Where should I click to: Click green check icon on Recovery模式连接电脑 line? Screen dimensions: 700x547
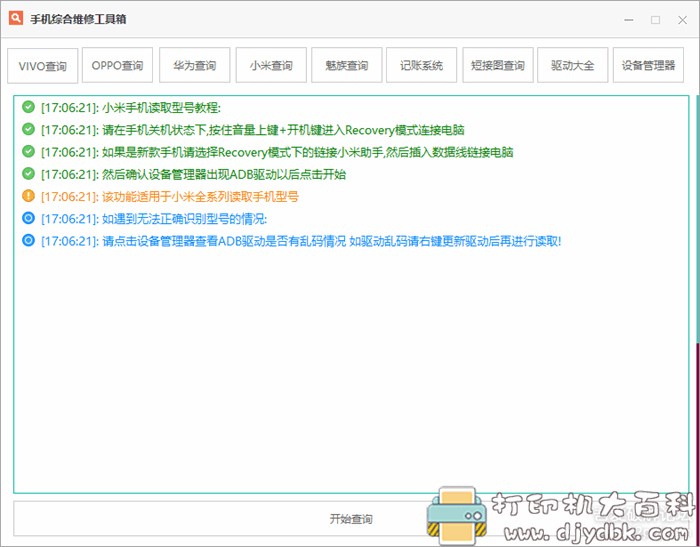pyautogui.click(x=29, y=129)
